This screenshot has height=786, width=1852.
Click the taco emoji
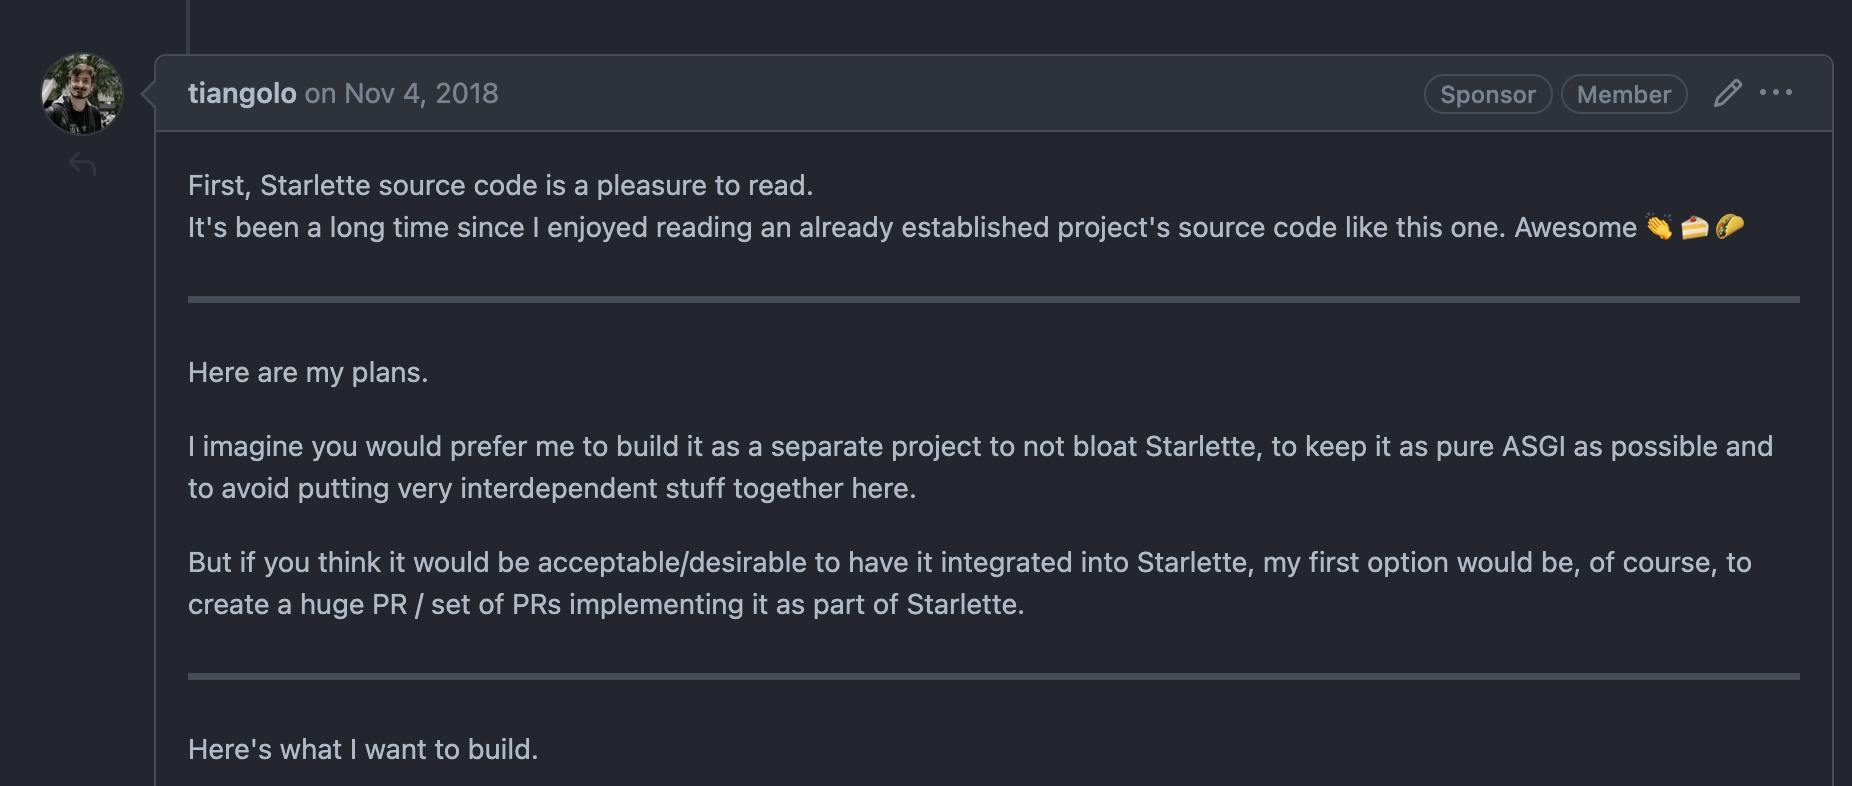tap(1730, 228)
